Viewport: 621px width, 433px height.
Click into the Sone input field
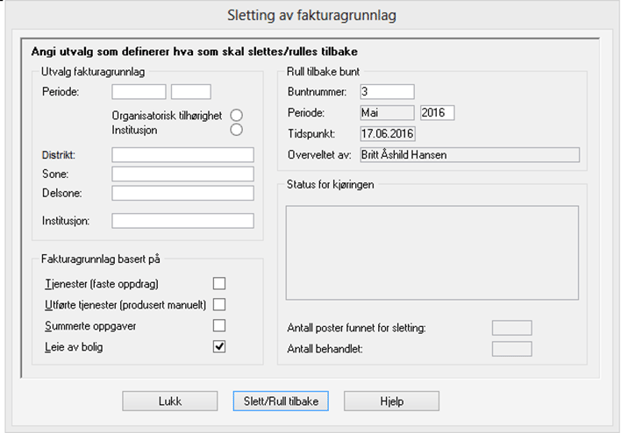tap(183, 174)
